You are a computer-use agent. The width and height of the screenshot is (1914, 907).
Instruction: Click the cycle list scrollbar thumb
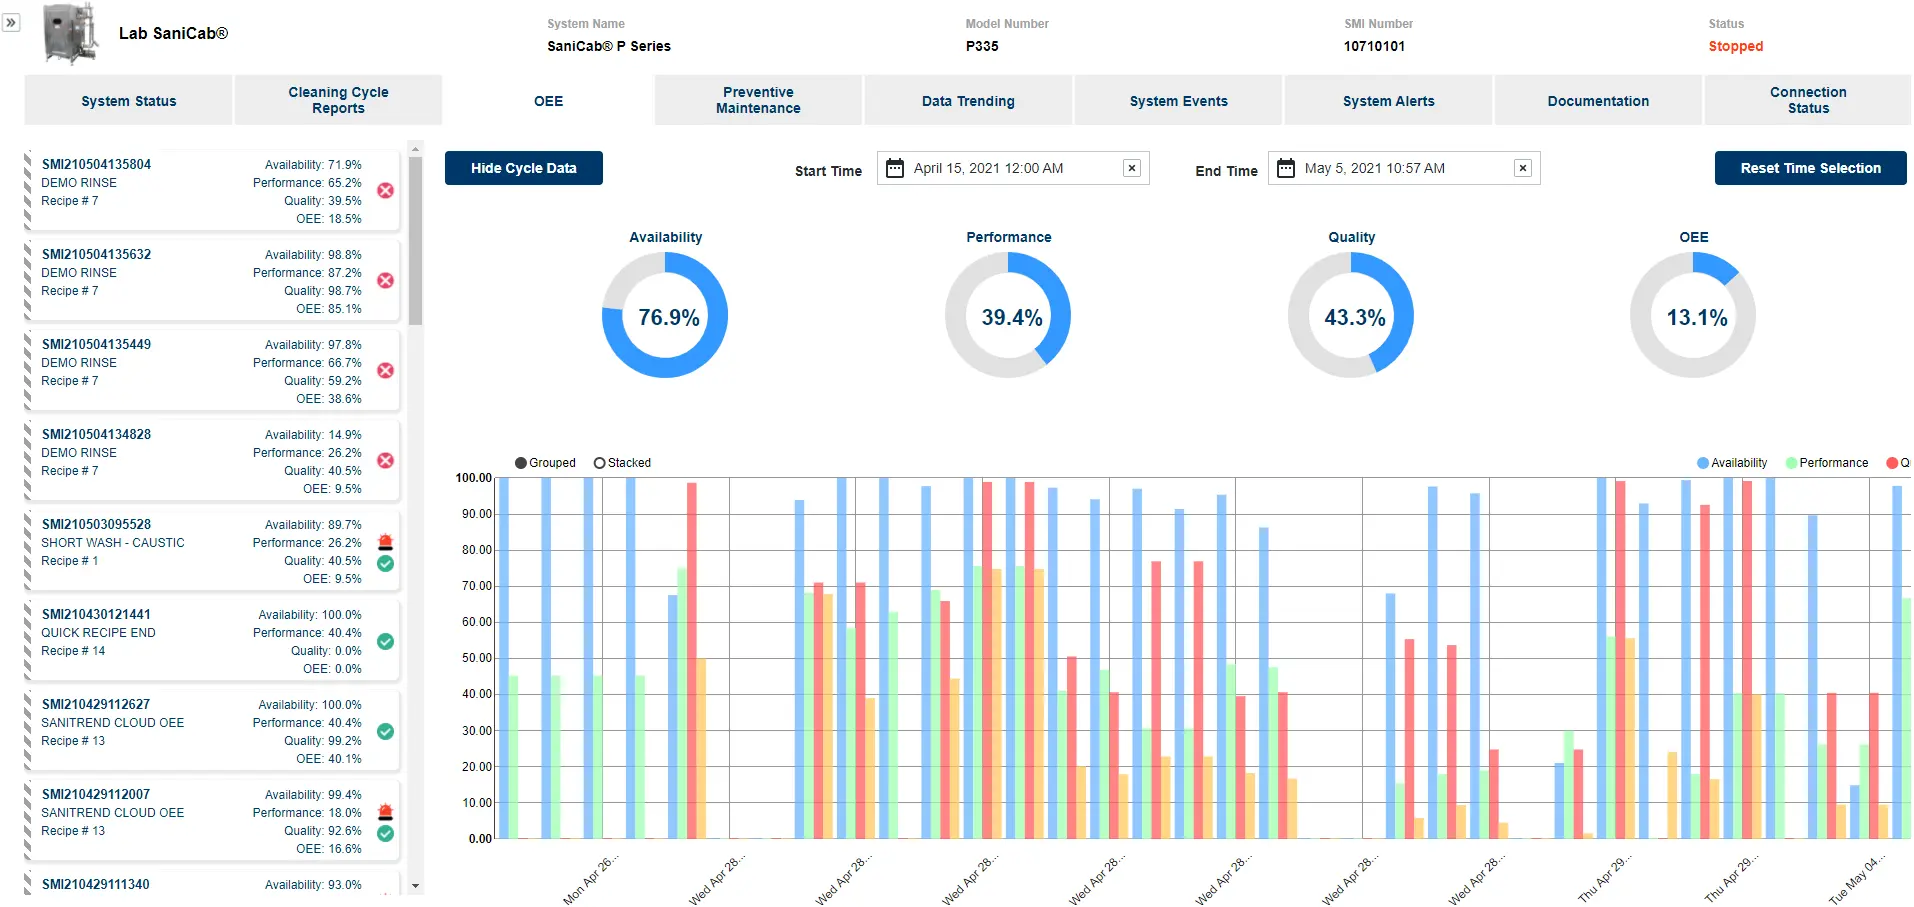click(x=416, y=240)
